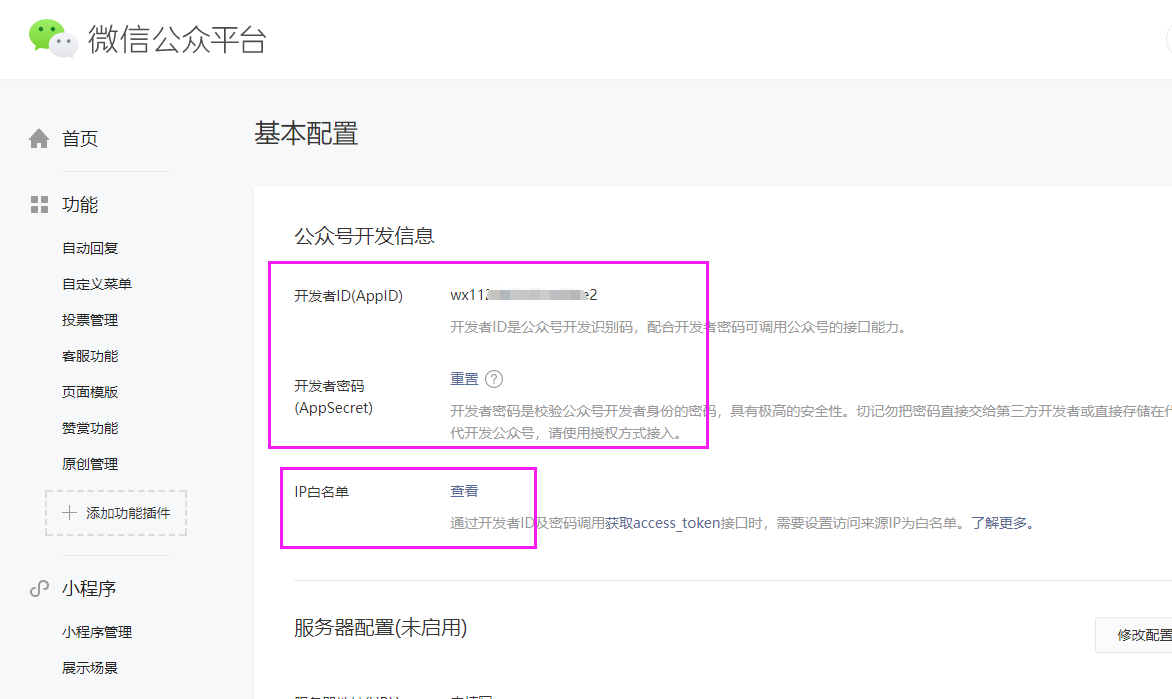
Task: Click 微信公众平台 title text
Action: click(x=177, y=39)
